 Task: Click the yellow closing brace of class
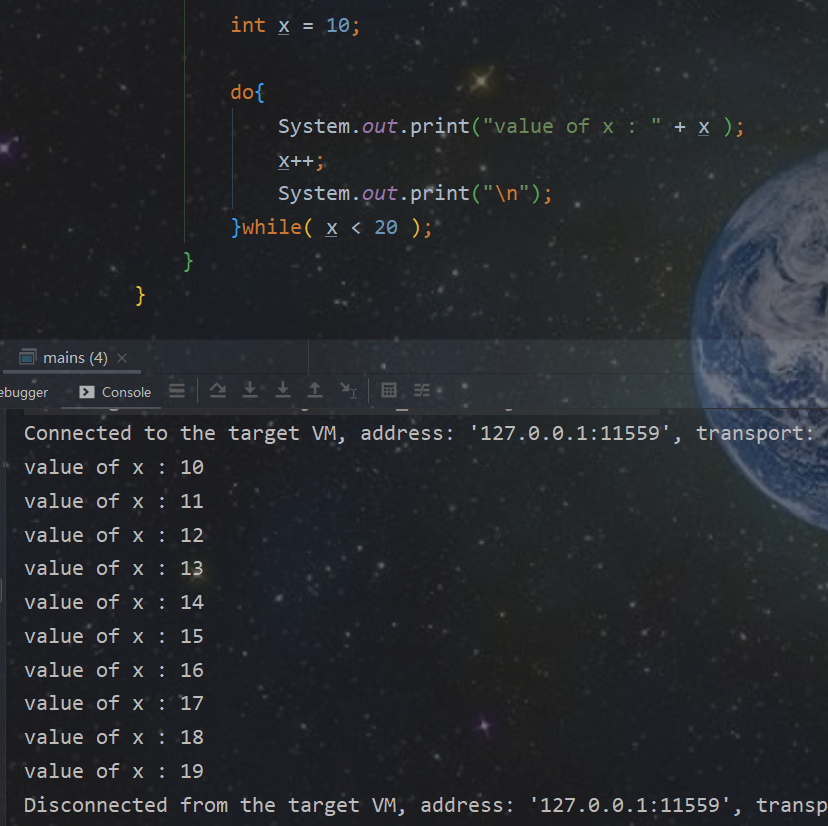[x=140, y=296]
